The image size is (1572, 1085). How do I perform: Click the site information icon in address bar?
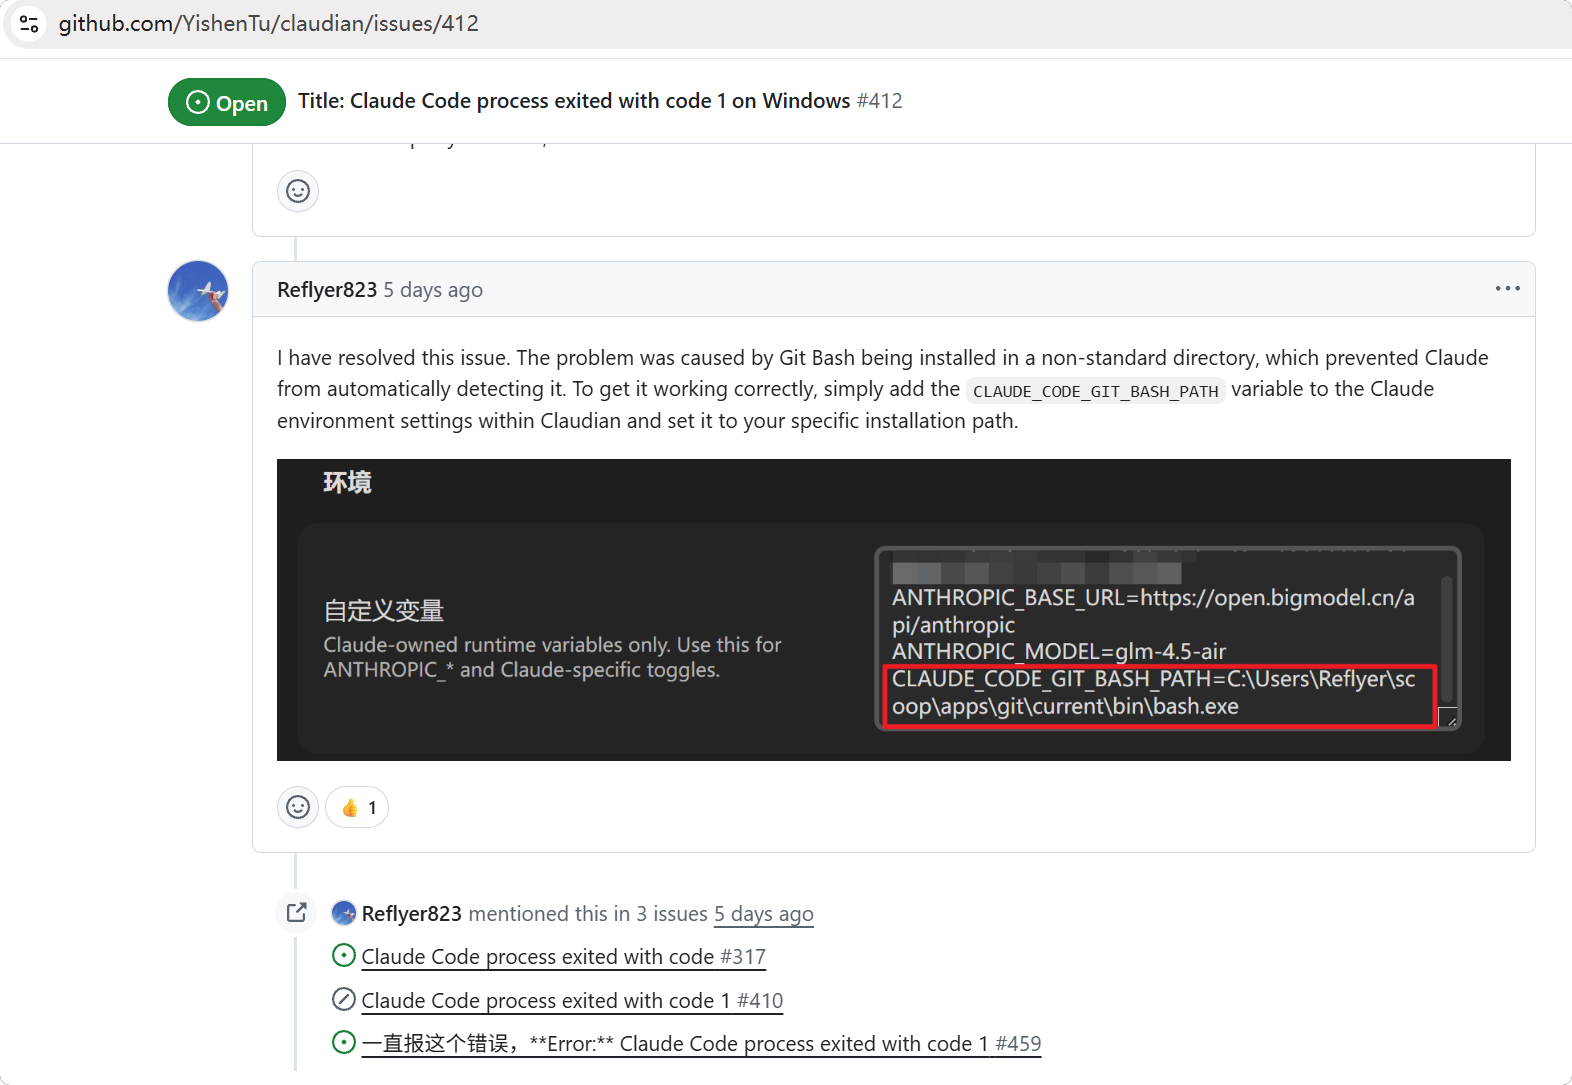[x=29, y=23]
